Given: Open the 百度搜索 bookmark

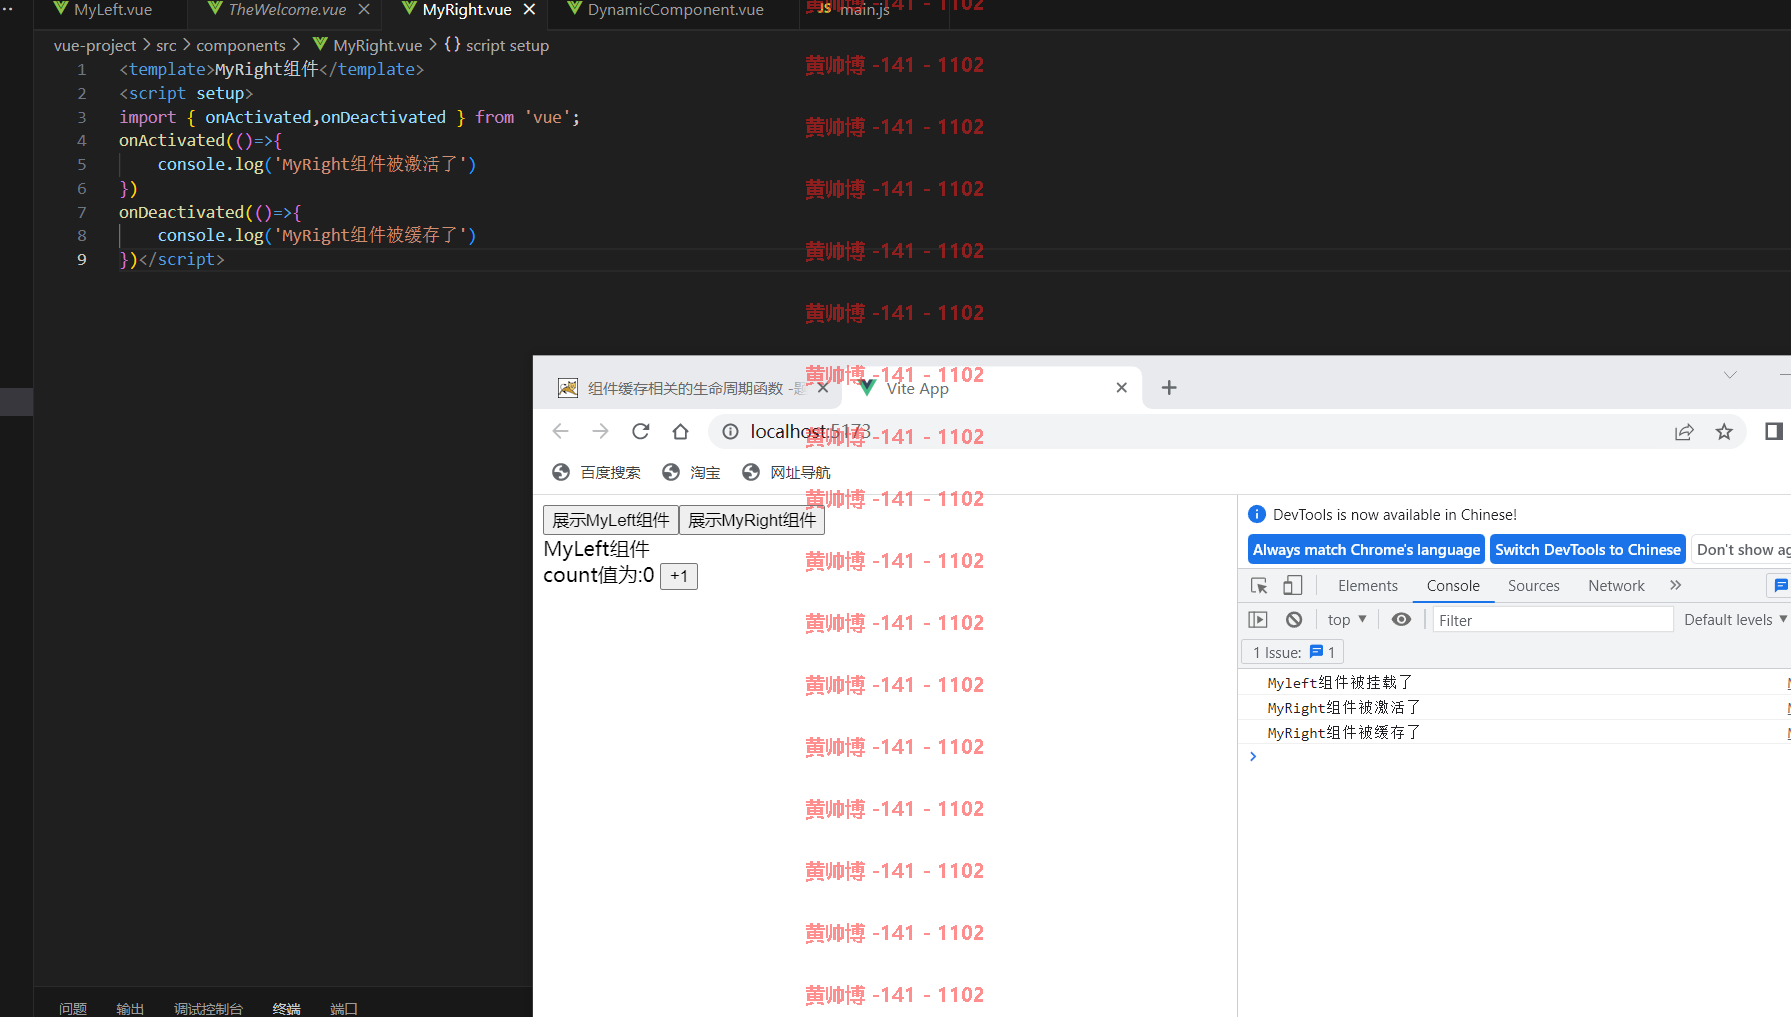Looking at the screenshot, I should (596, 472).
